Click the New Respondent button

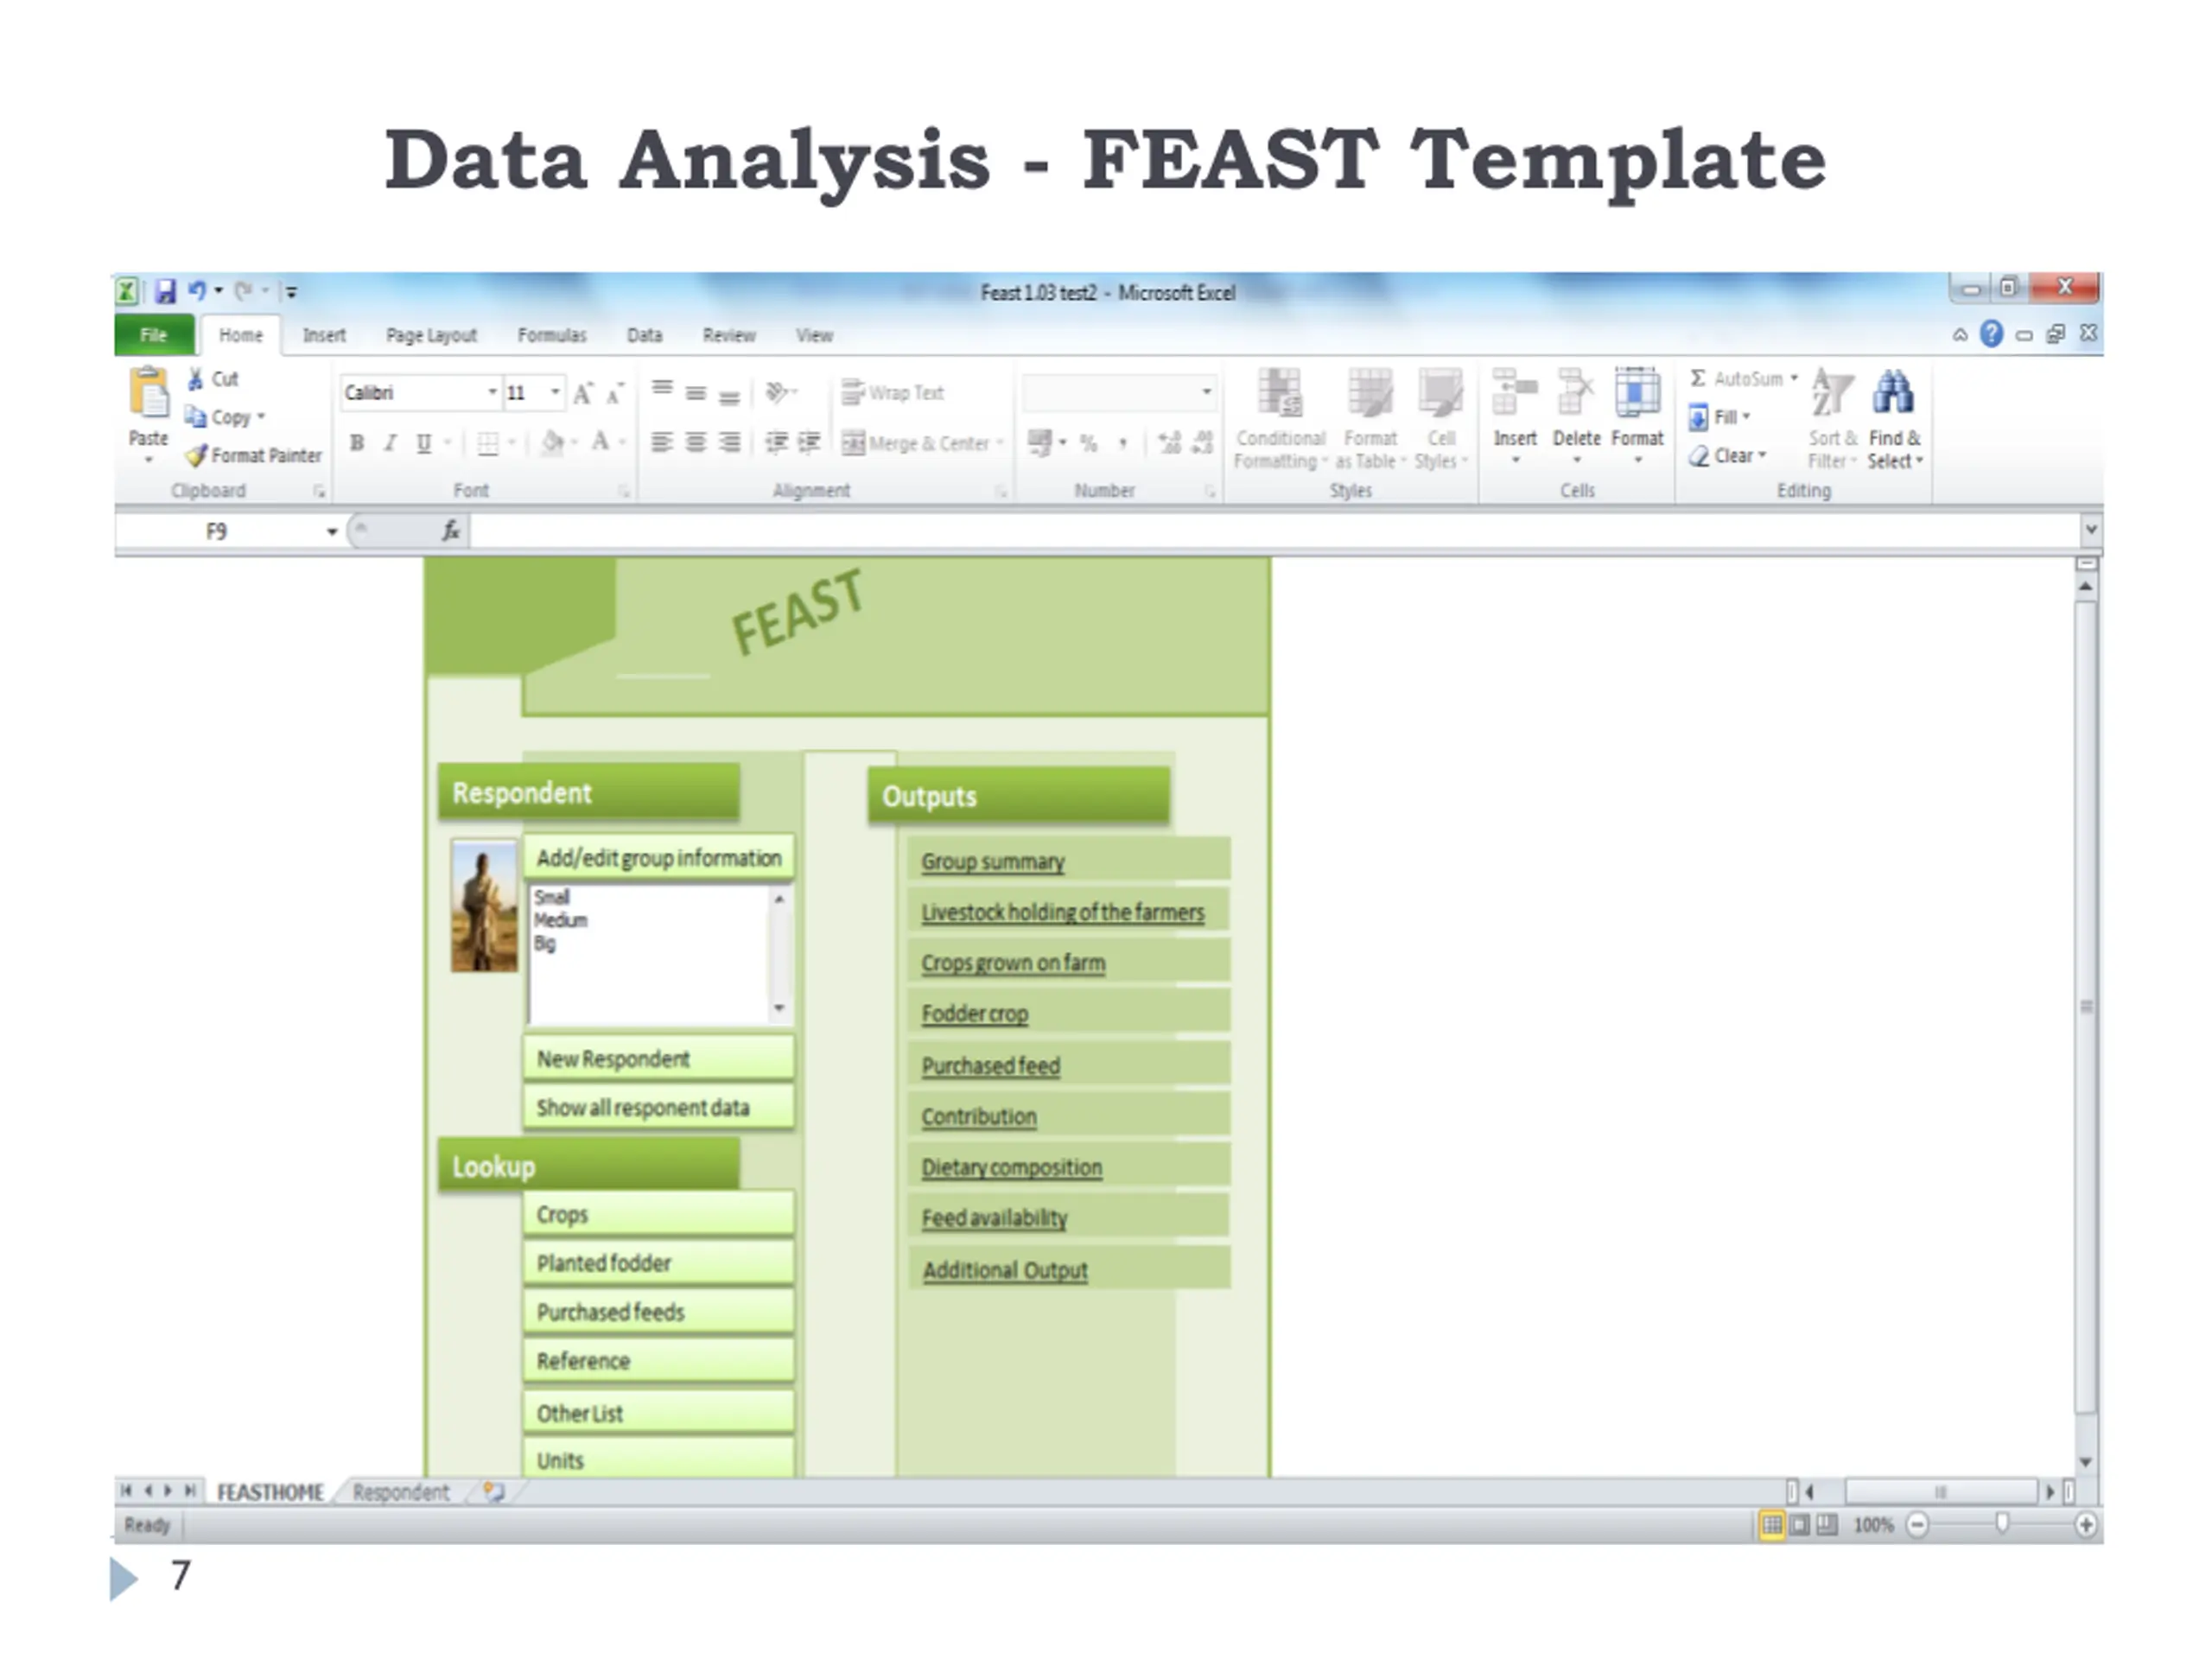click(658, 1058)
